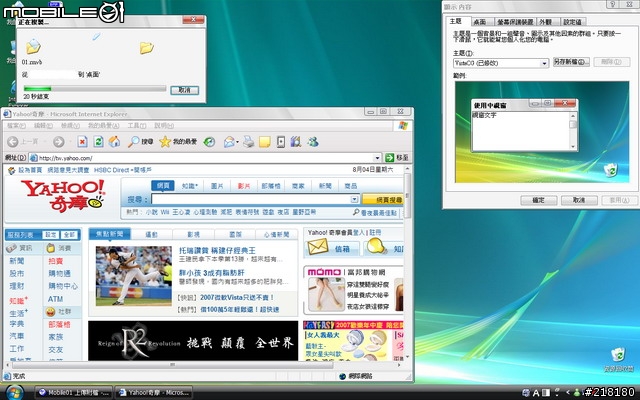Click the language bar A icon in tray

(x=536, y=393)
